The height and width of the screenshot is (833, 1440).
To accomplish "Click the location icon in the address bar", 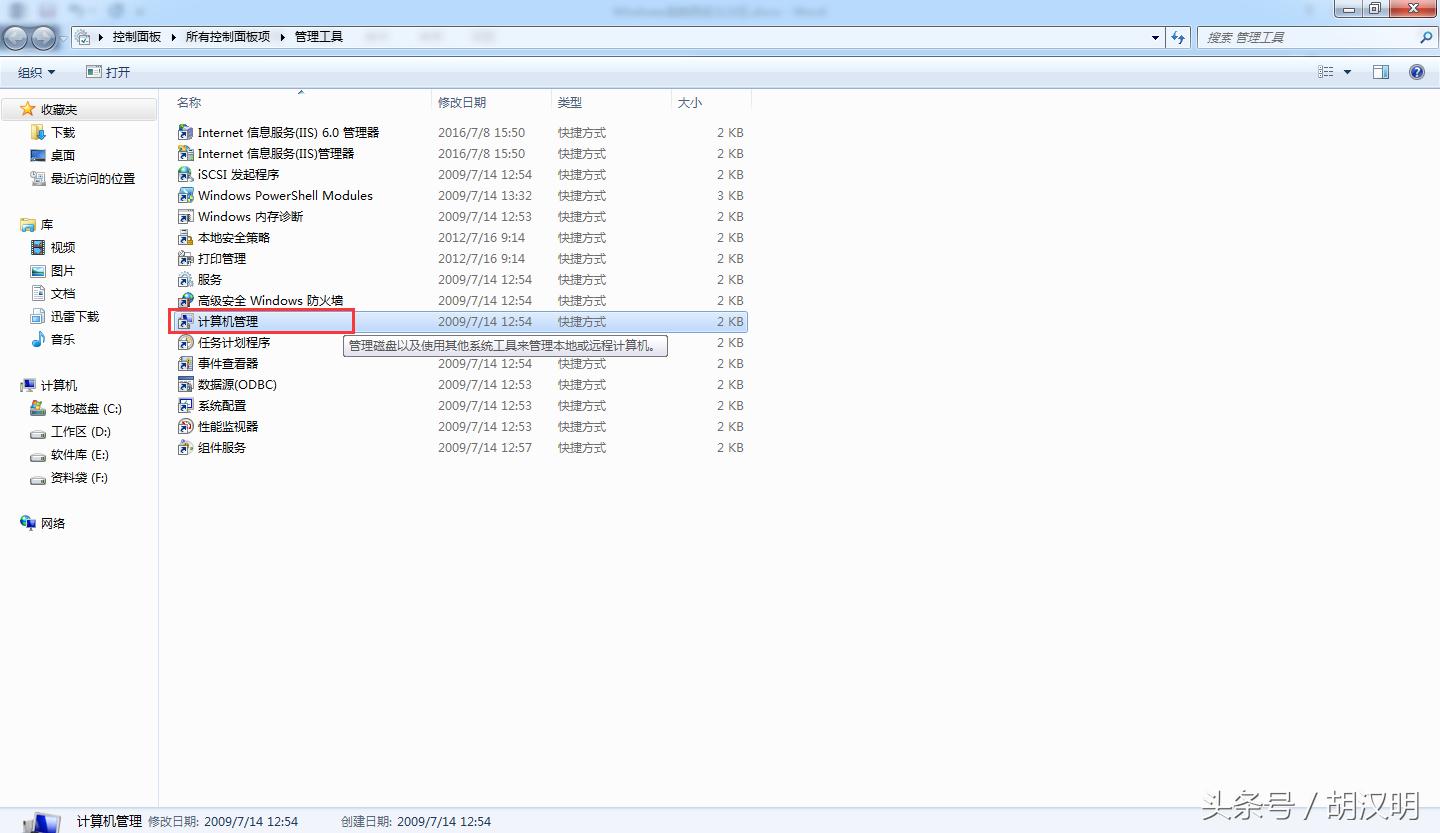I will [x=84, y=37].
